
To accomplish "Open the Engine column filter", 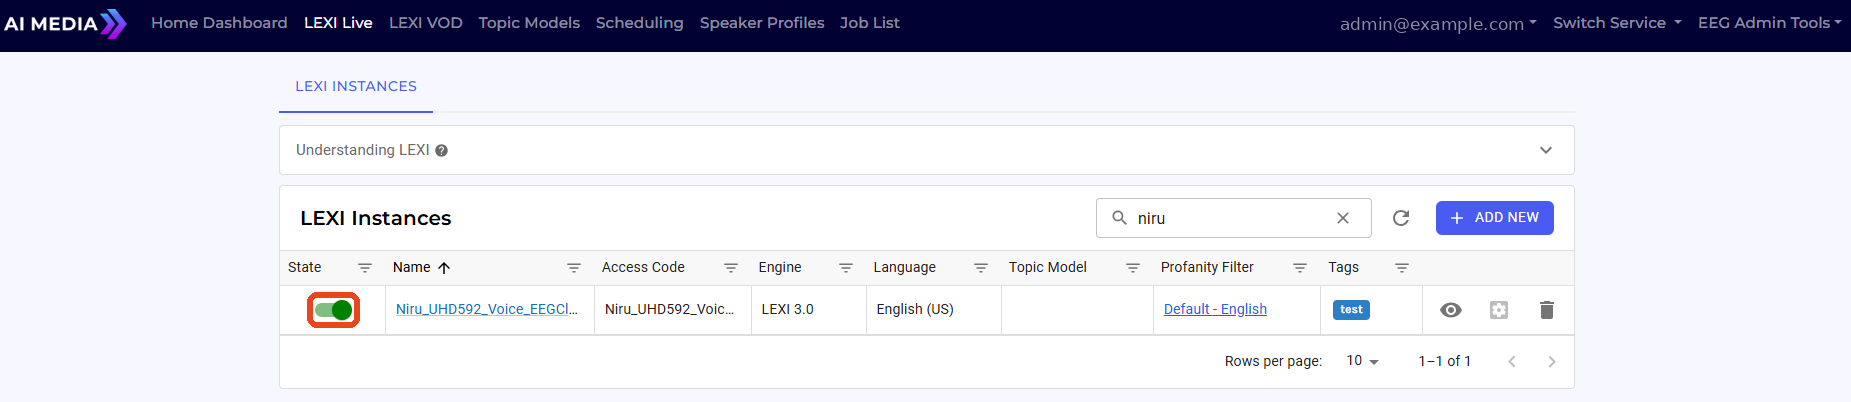I will pos(846,268).
